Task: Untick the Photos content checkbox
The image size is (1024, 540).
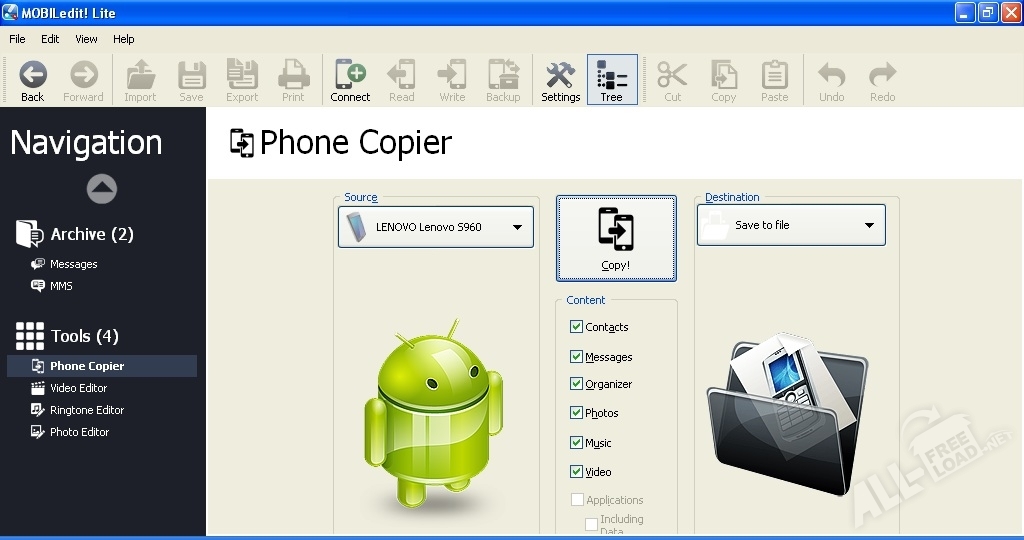Action: (577, 413)
